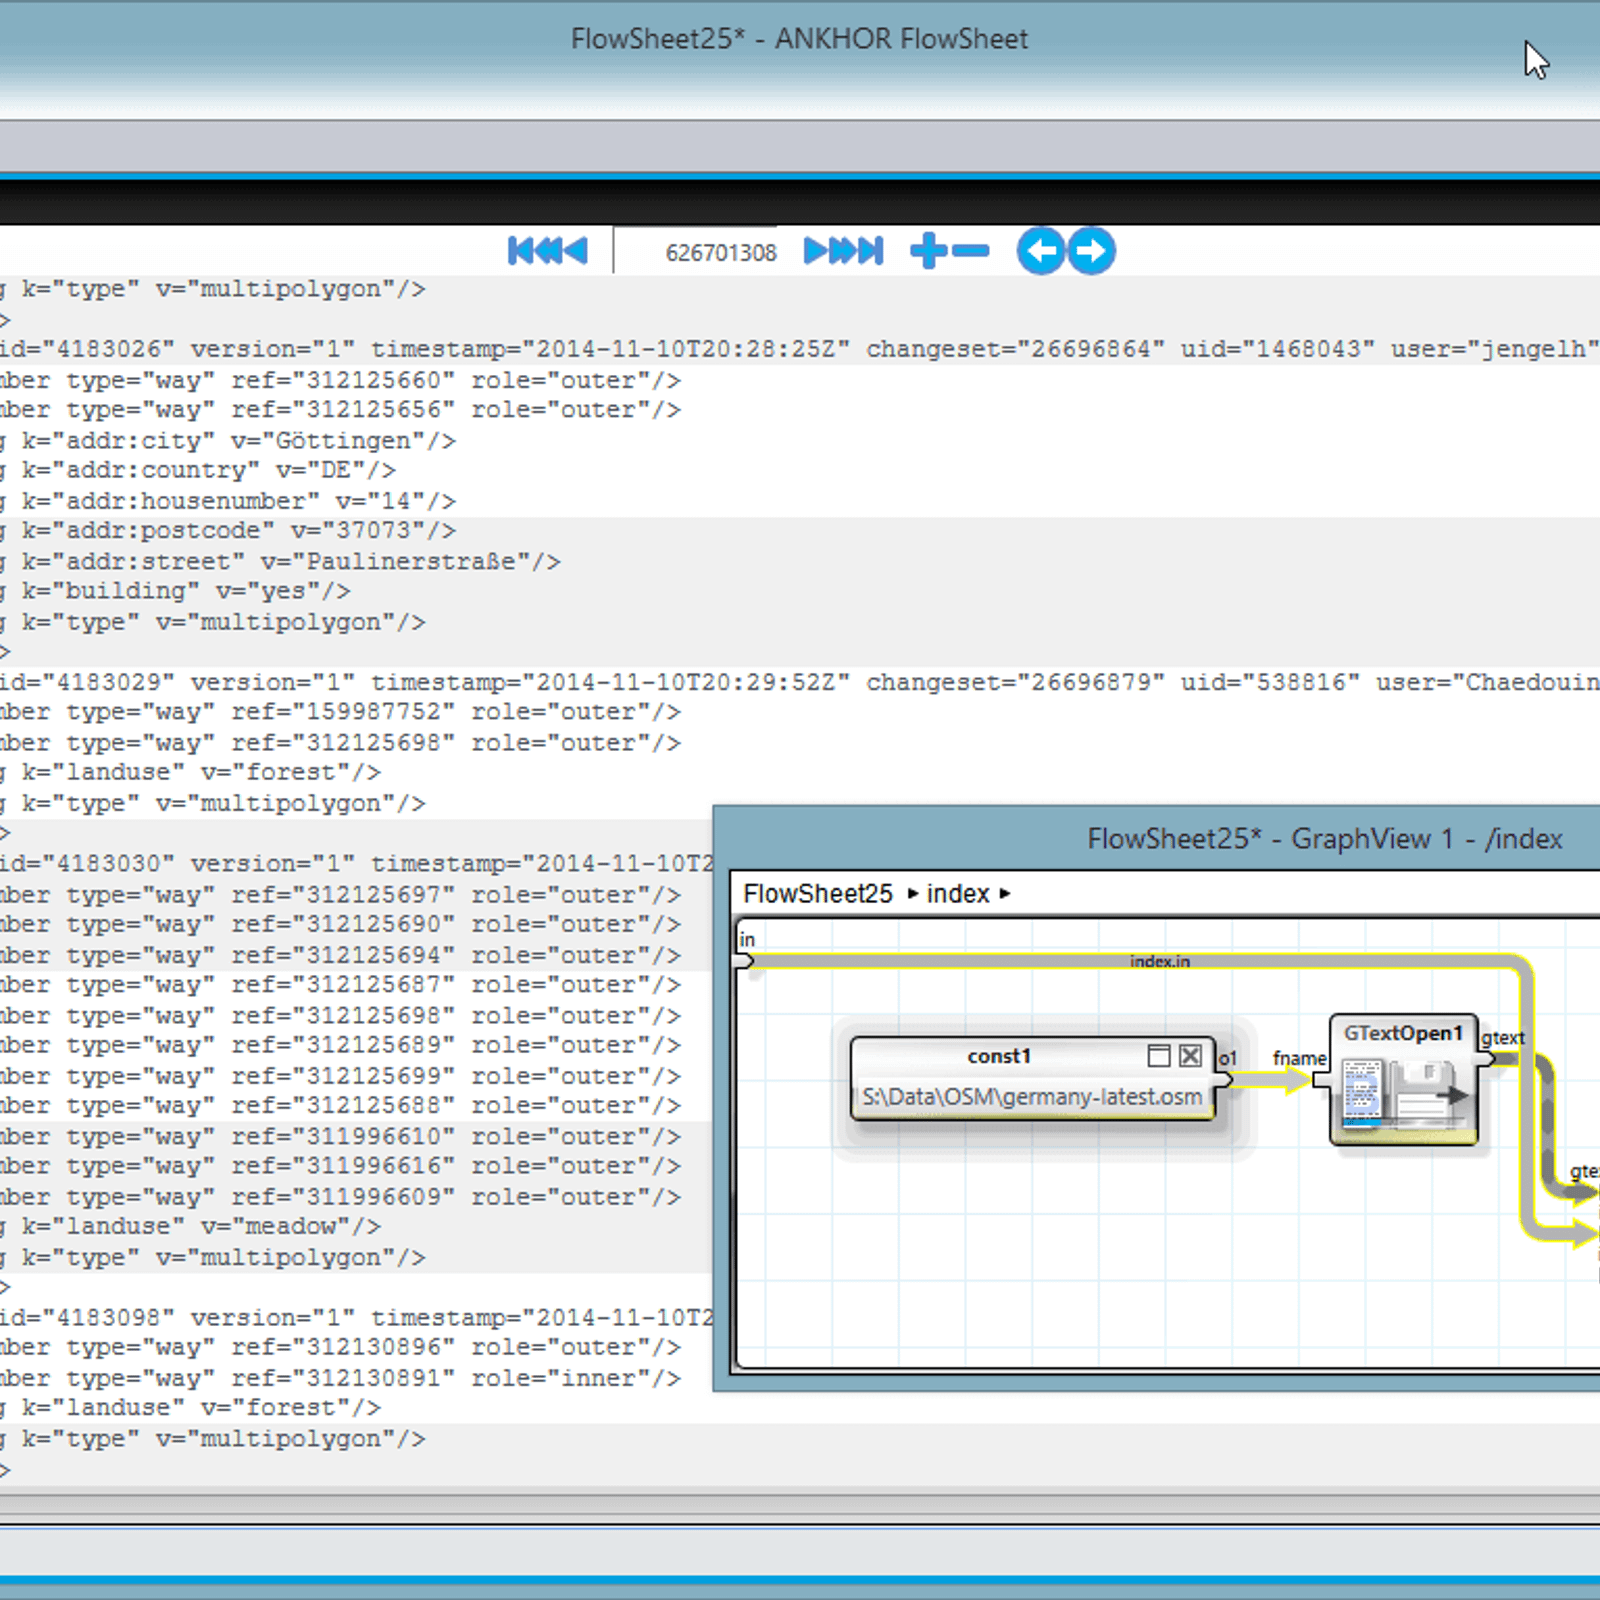
Task: Step forward with the single right arrow icon
Action: coord(816,250)
